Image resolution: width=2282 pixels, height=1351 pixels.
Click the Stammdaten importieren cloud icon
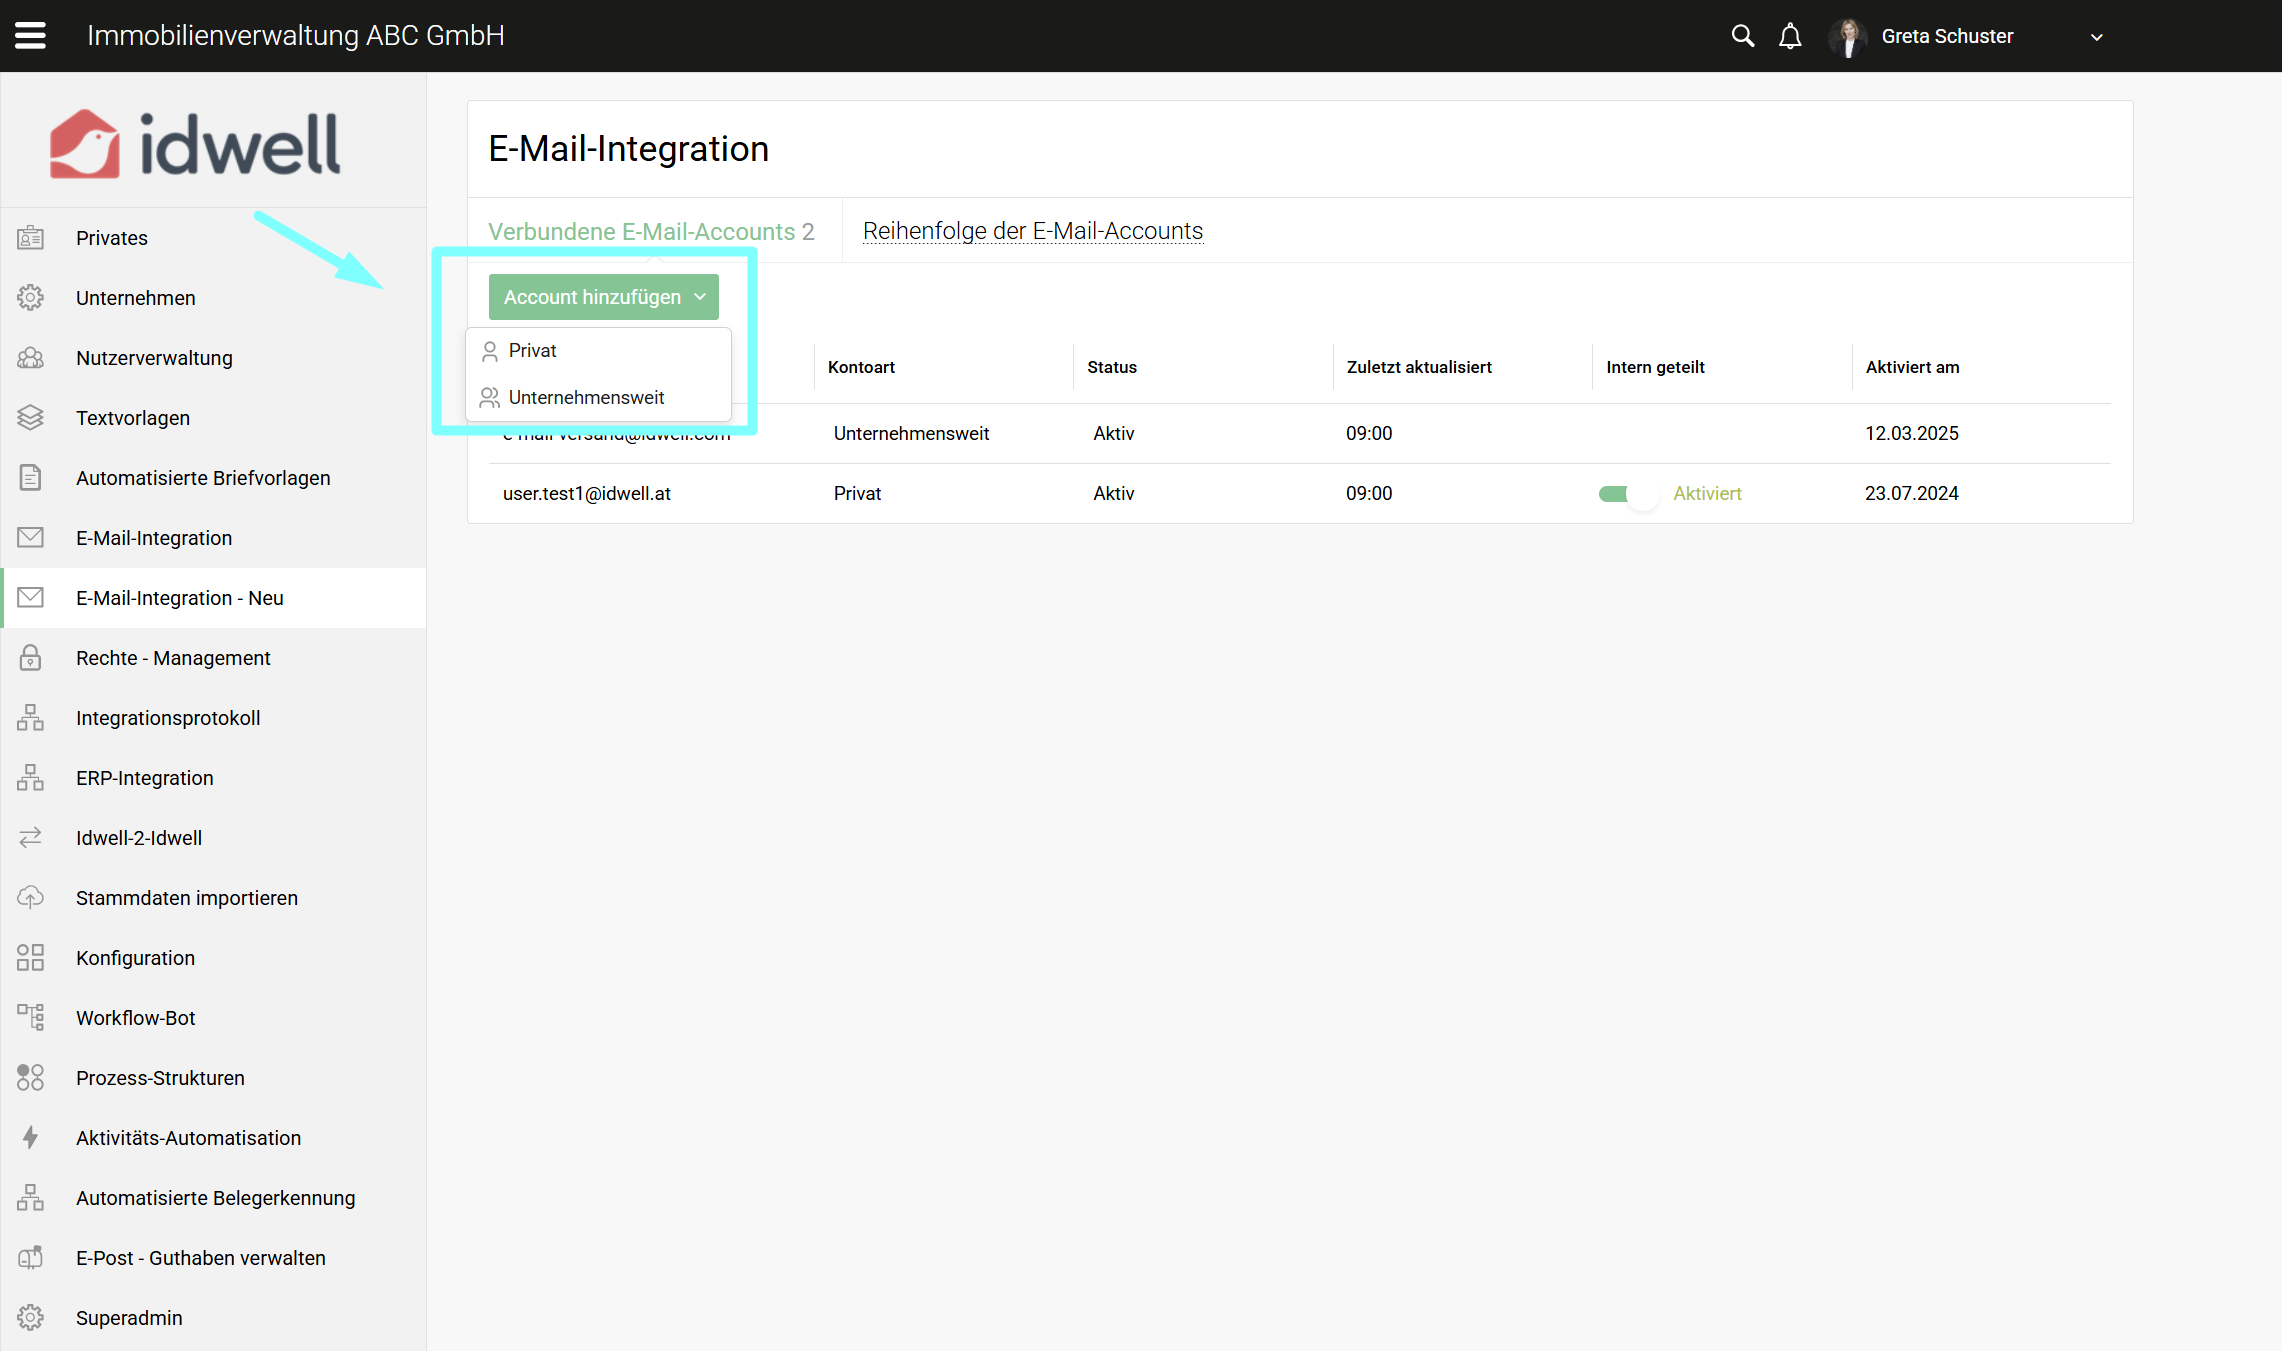pyautogui.click(x=30, y=898)
